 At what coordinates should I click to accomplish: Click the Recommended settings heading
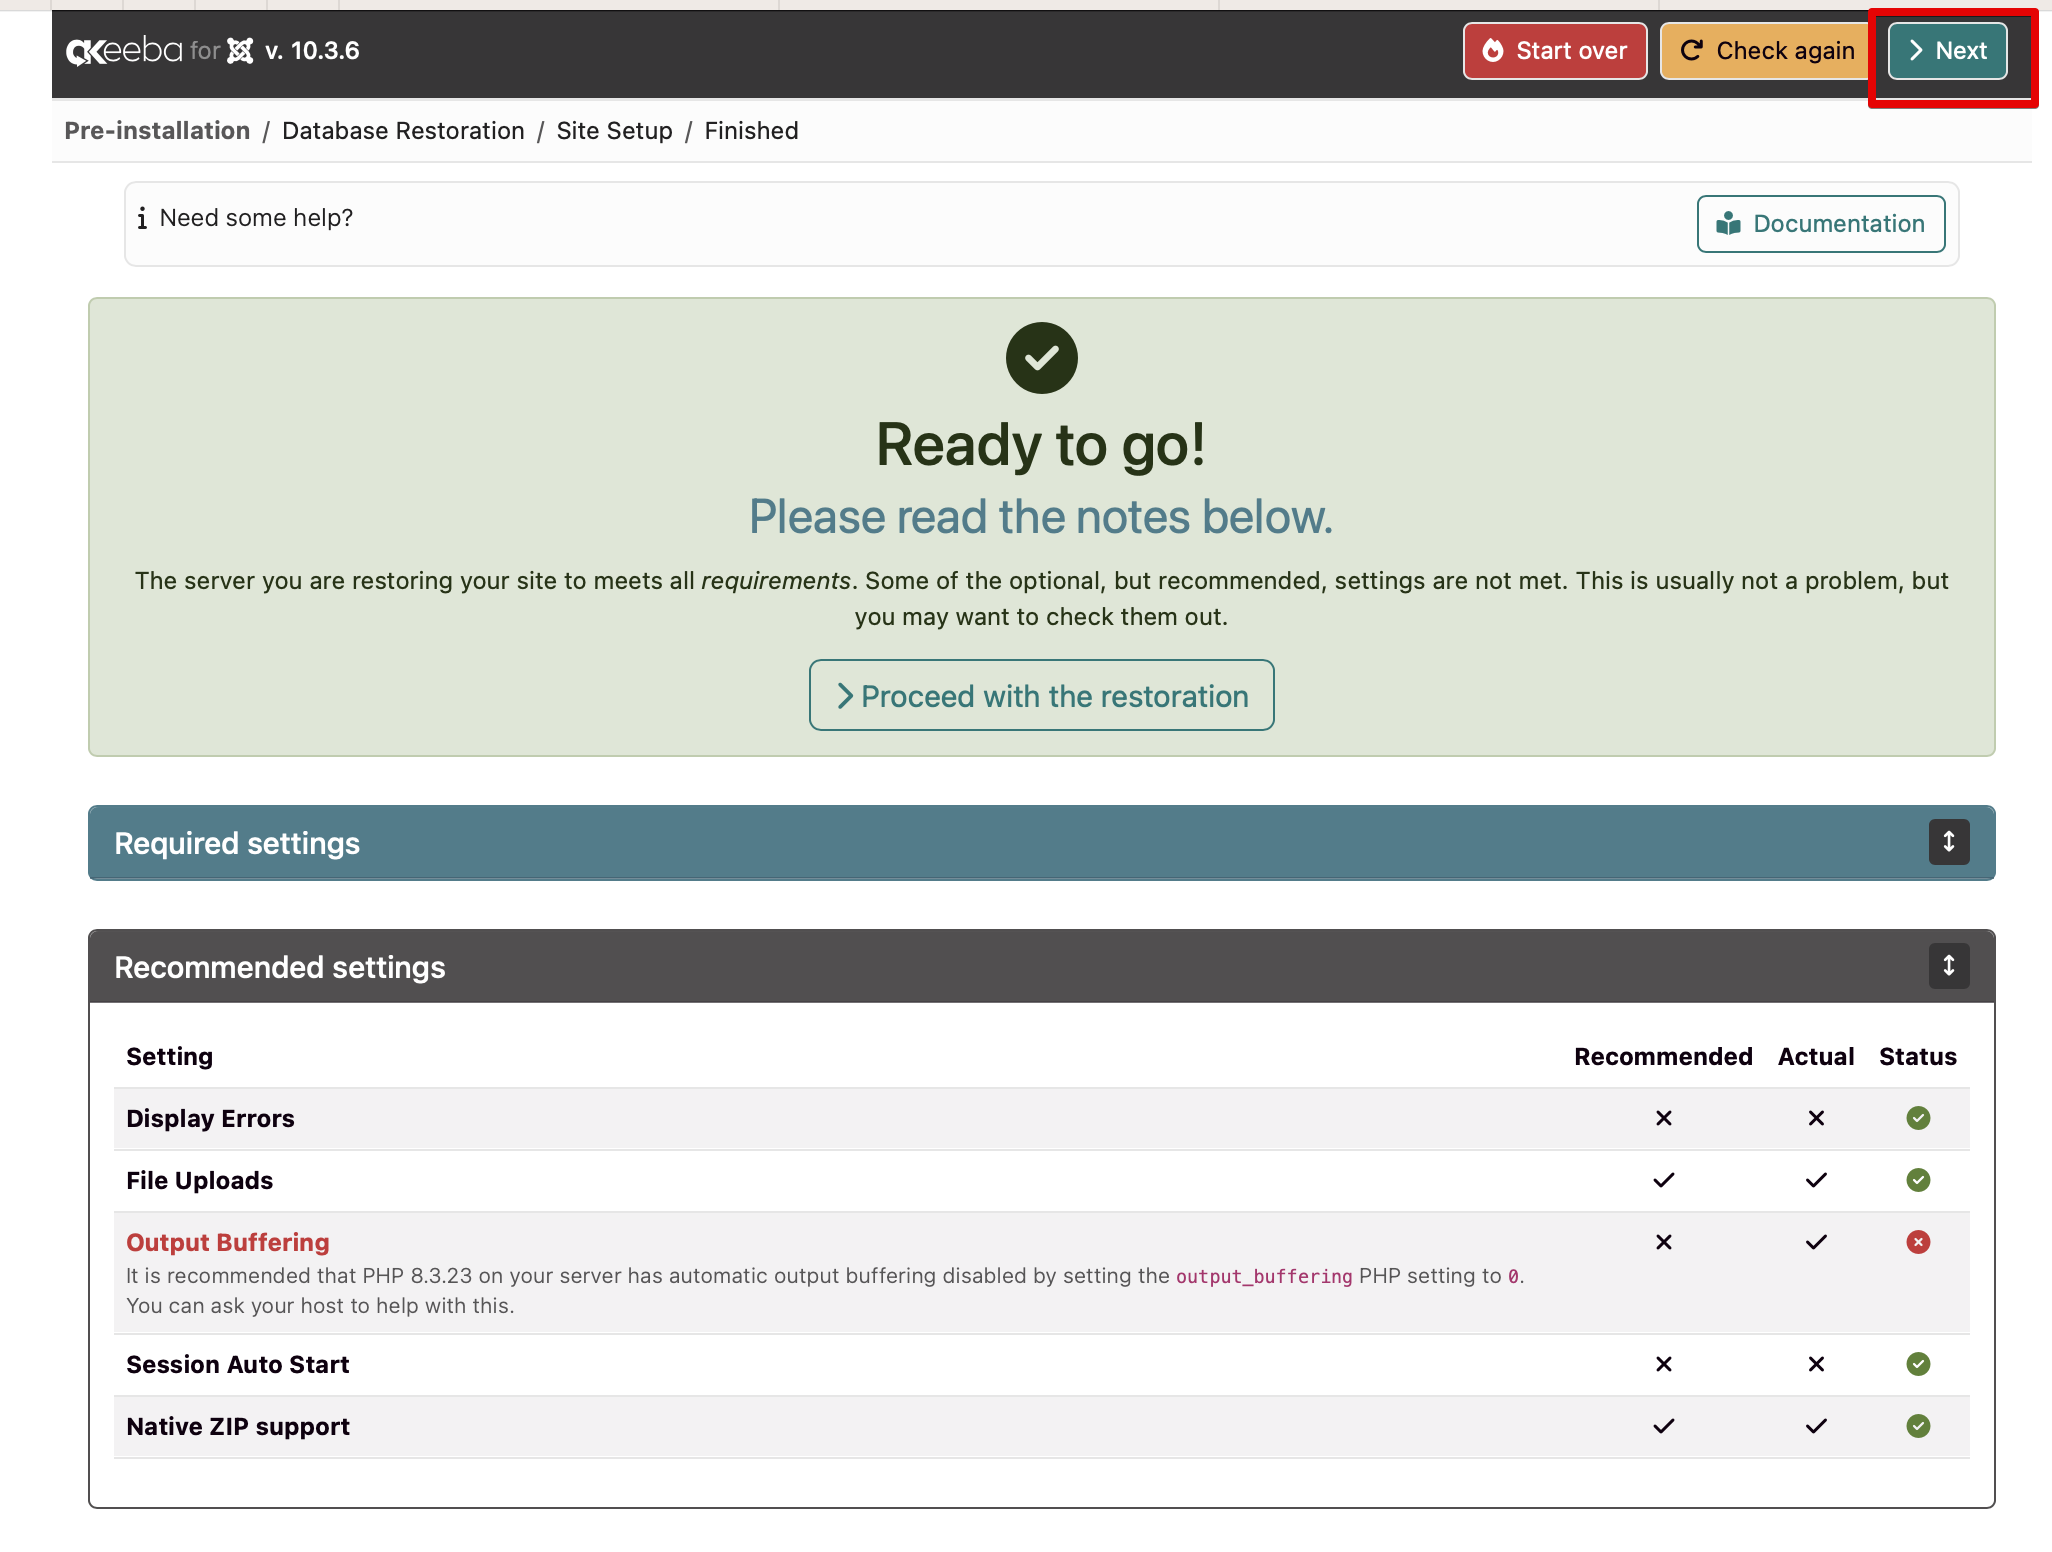[280, 967]
